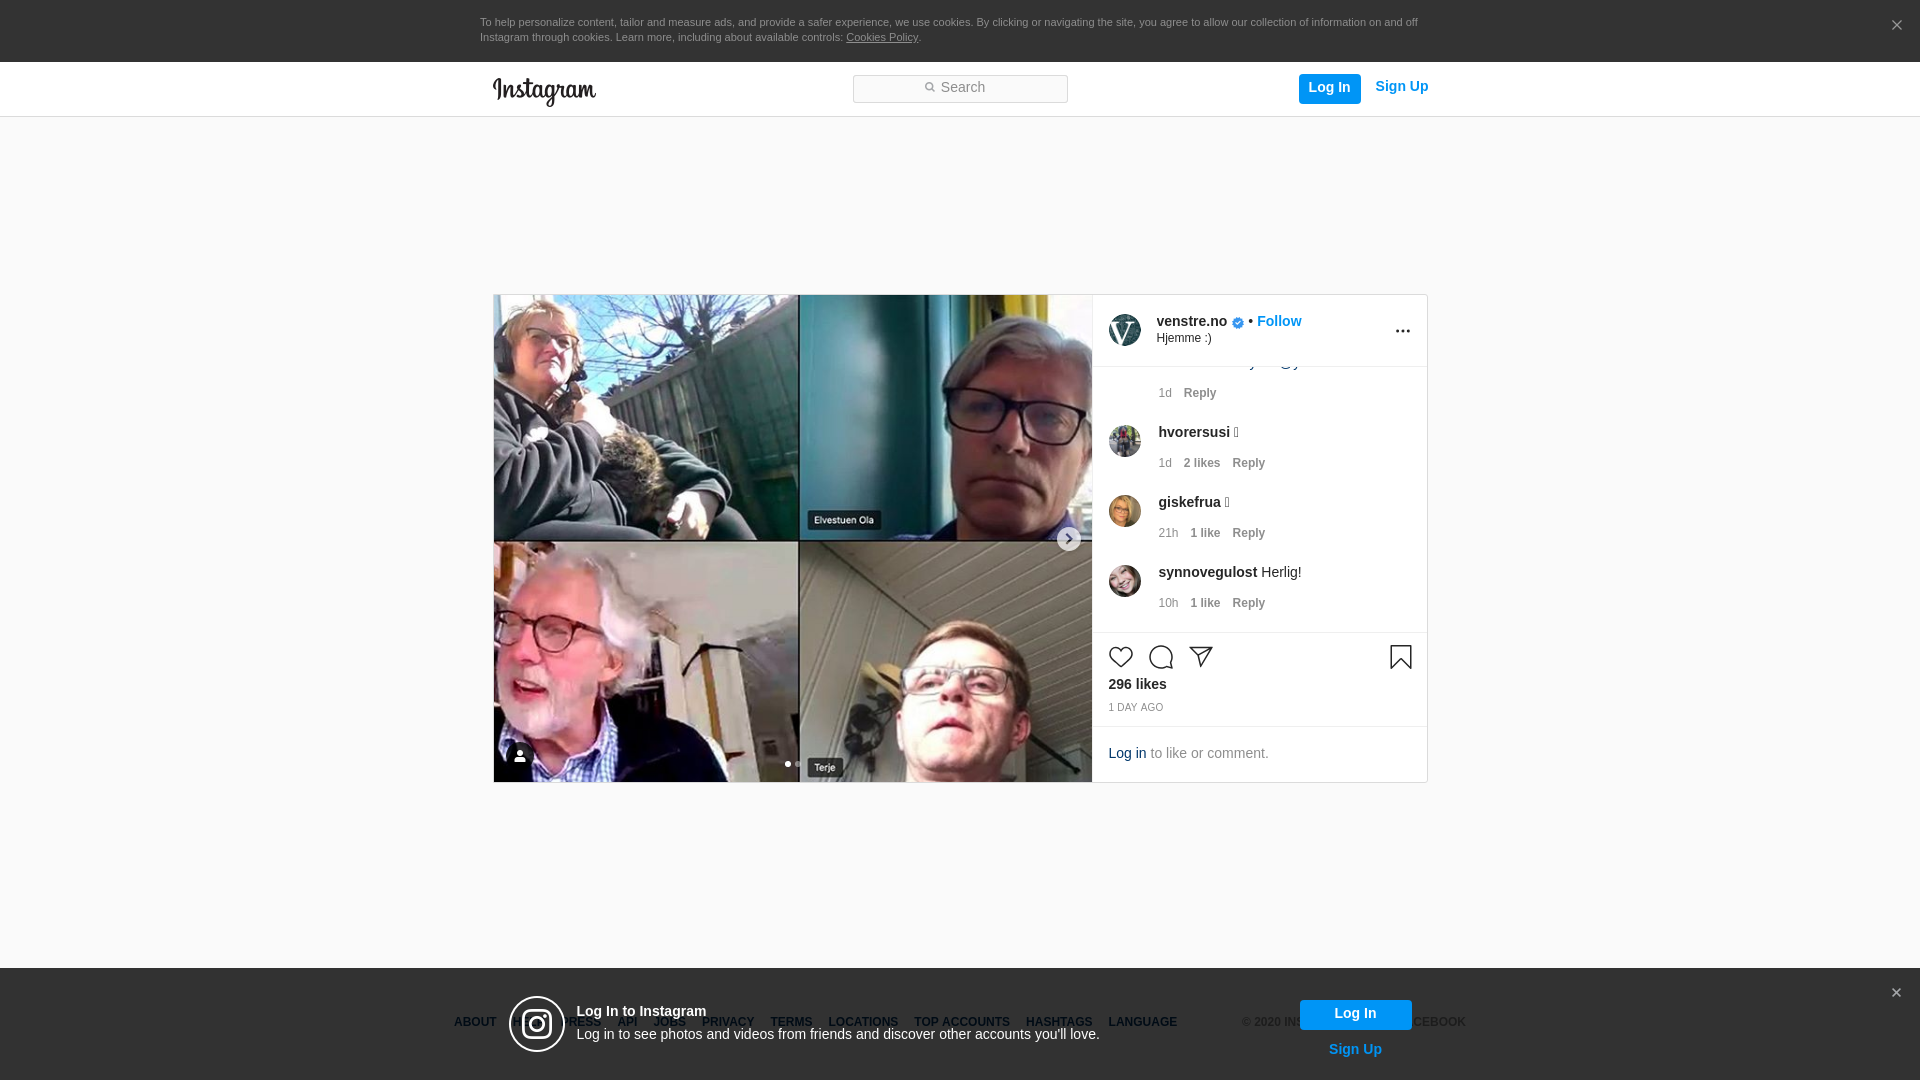Open the Hjemme :) location link
This screenshot has height=1080, width=1920.
coord(1183,338)
